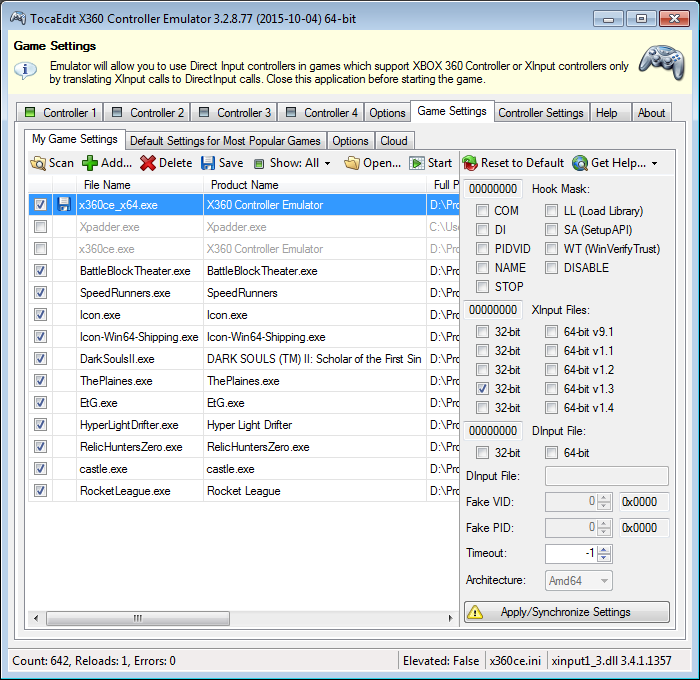The height and width of the screenshot is (680, 700).
Task: Click the File Name column header
Action: (140, 185)
